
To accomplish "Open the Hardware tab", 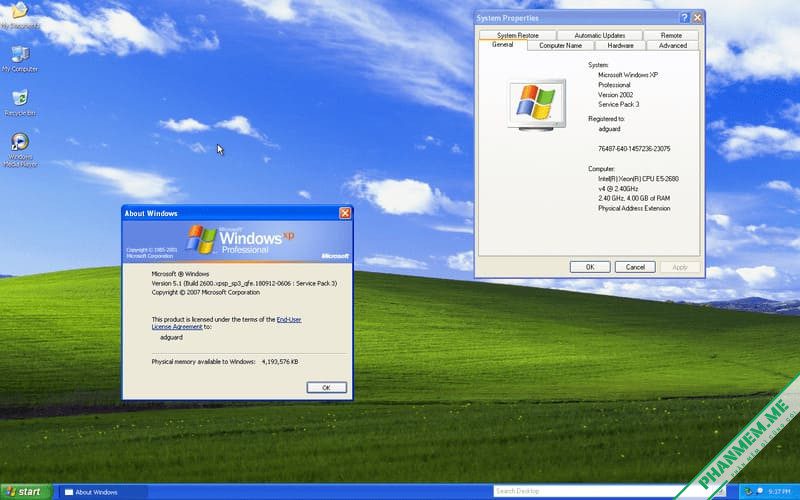I will click(x=620, y=45).
